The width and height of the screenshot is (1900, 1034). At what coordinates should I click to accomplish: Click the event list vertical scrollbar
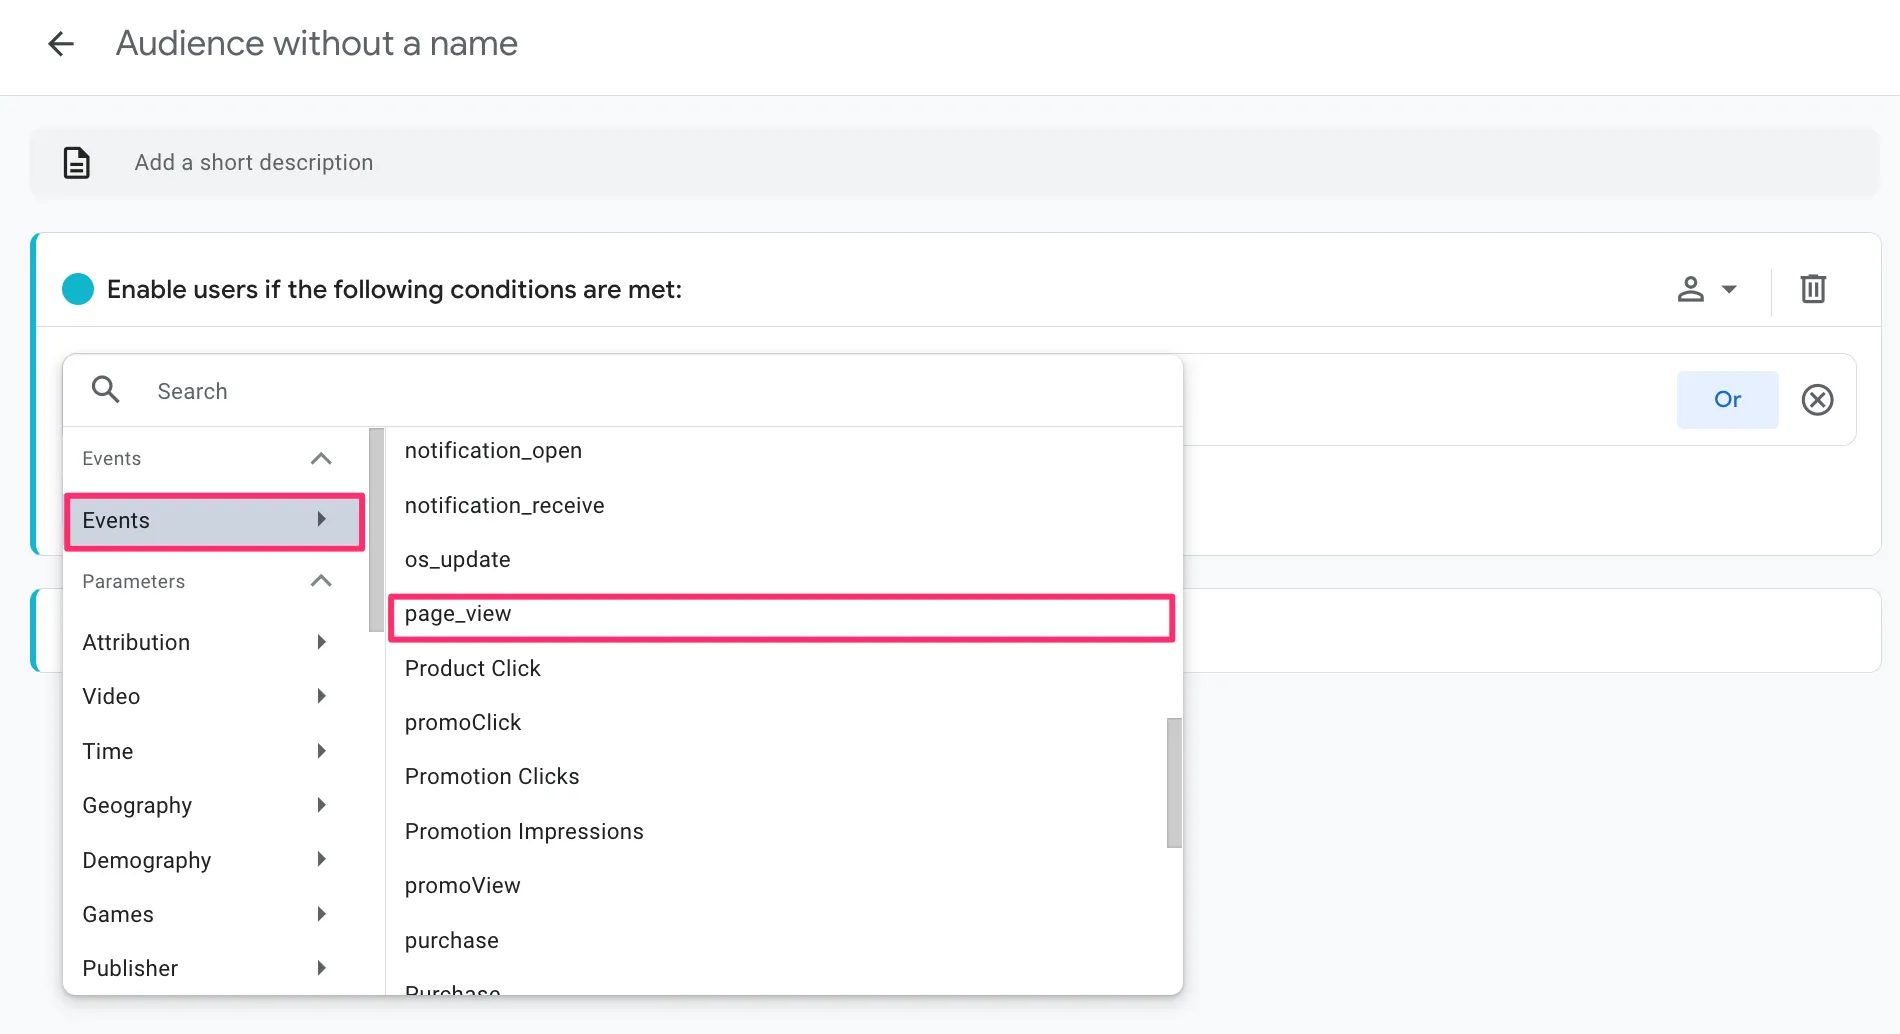click(x=1174, y=782)
